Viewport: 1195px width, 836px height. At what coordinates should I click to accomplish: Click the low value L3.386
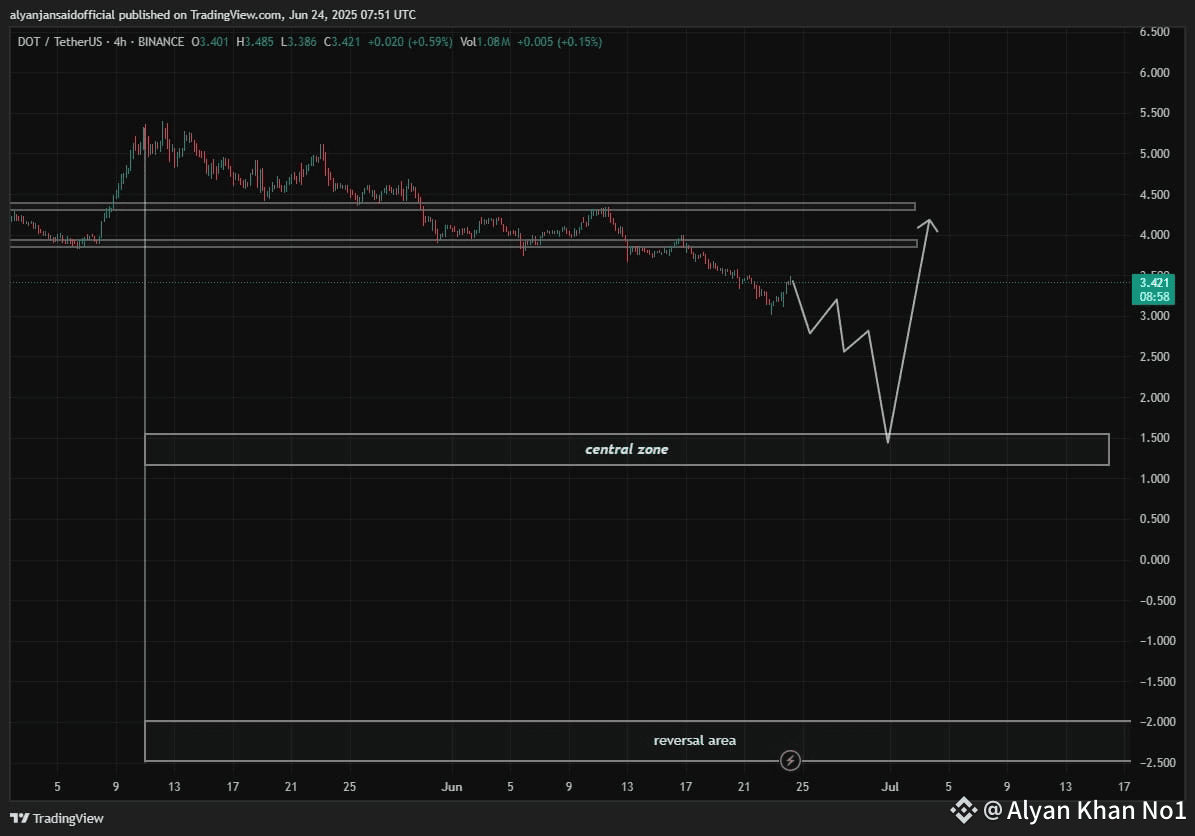pos(299,42)
